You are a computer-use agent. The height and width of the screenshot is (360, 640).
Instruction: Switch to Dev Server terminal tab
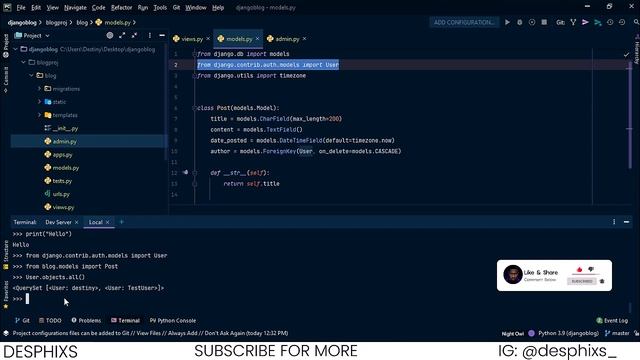58,222
